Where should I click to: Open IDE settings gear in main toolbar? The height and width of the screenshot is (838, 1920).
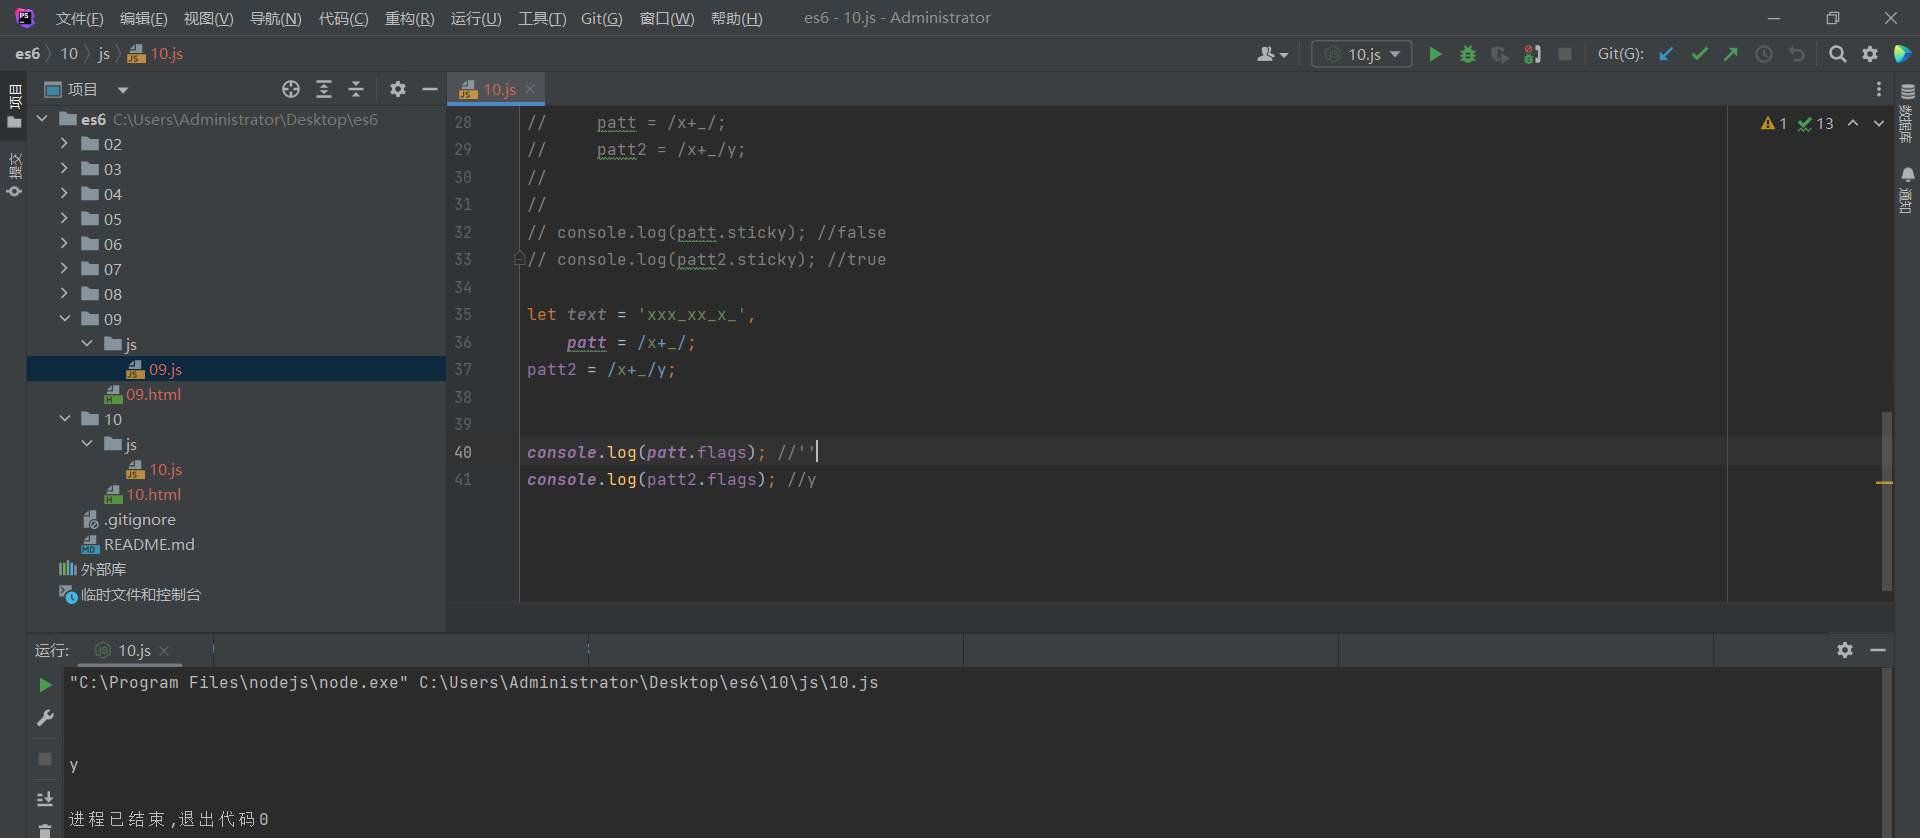click(1870, 54)
